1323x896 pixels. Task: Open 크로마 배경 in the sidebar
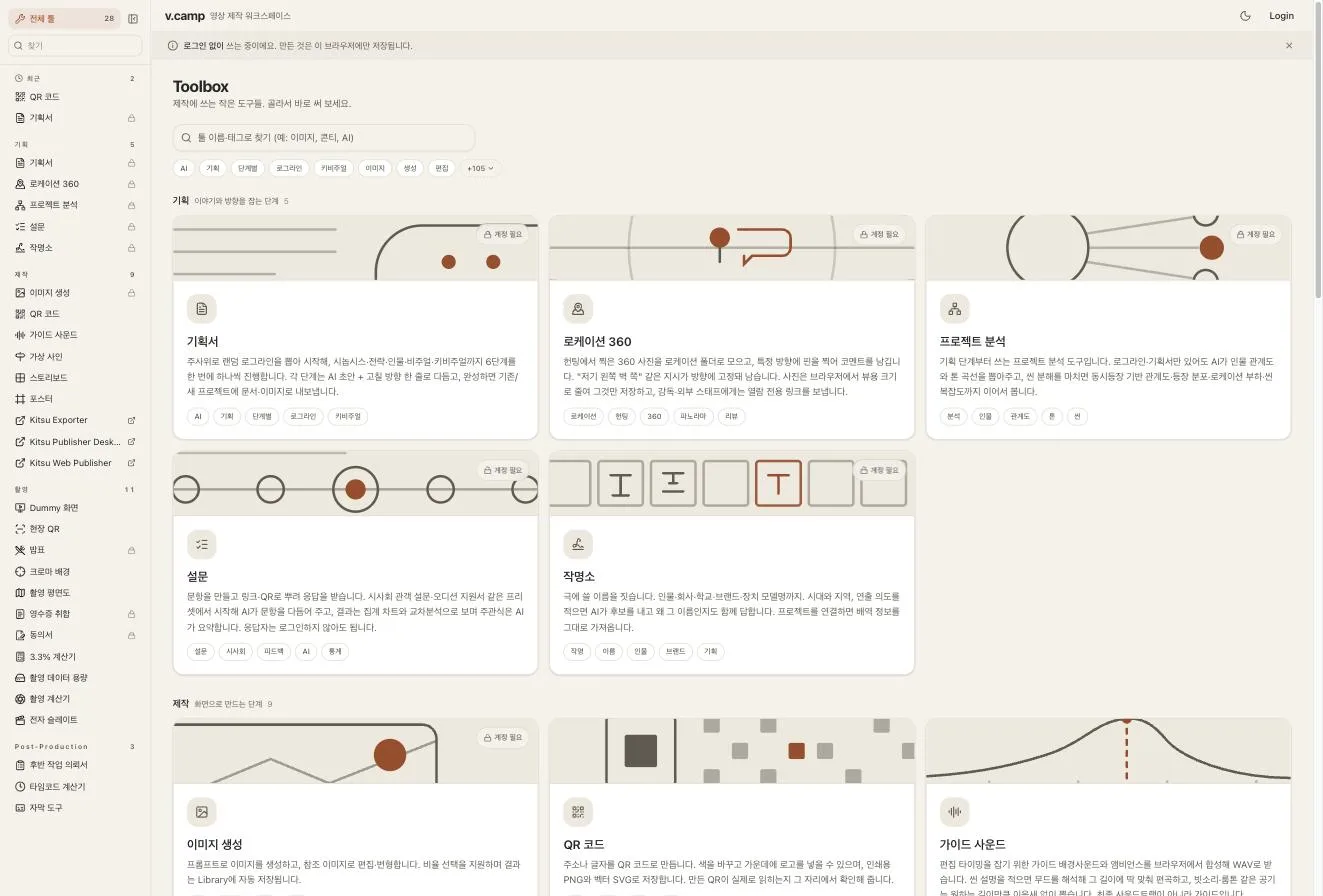pyautogui.click(x=75, y=572)
